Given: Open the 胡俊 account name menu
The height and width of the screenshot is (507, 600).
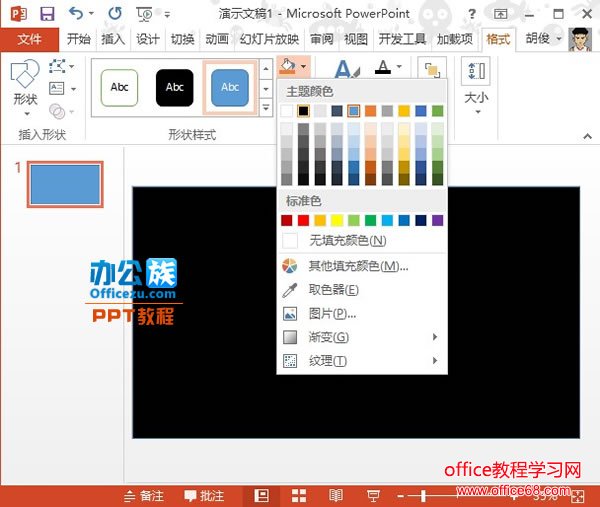Looking at the screenshot, I should pyautogui.click(x=543, y=39).
